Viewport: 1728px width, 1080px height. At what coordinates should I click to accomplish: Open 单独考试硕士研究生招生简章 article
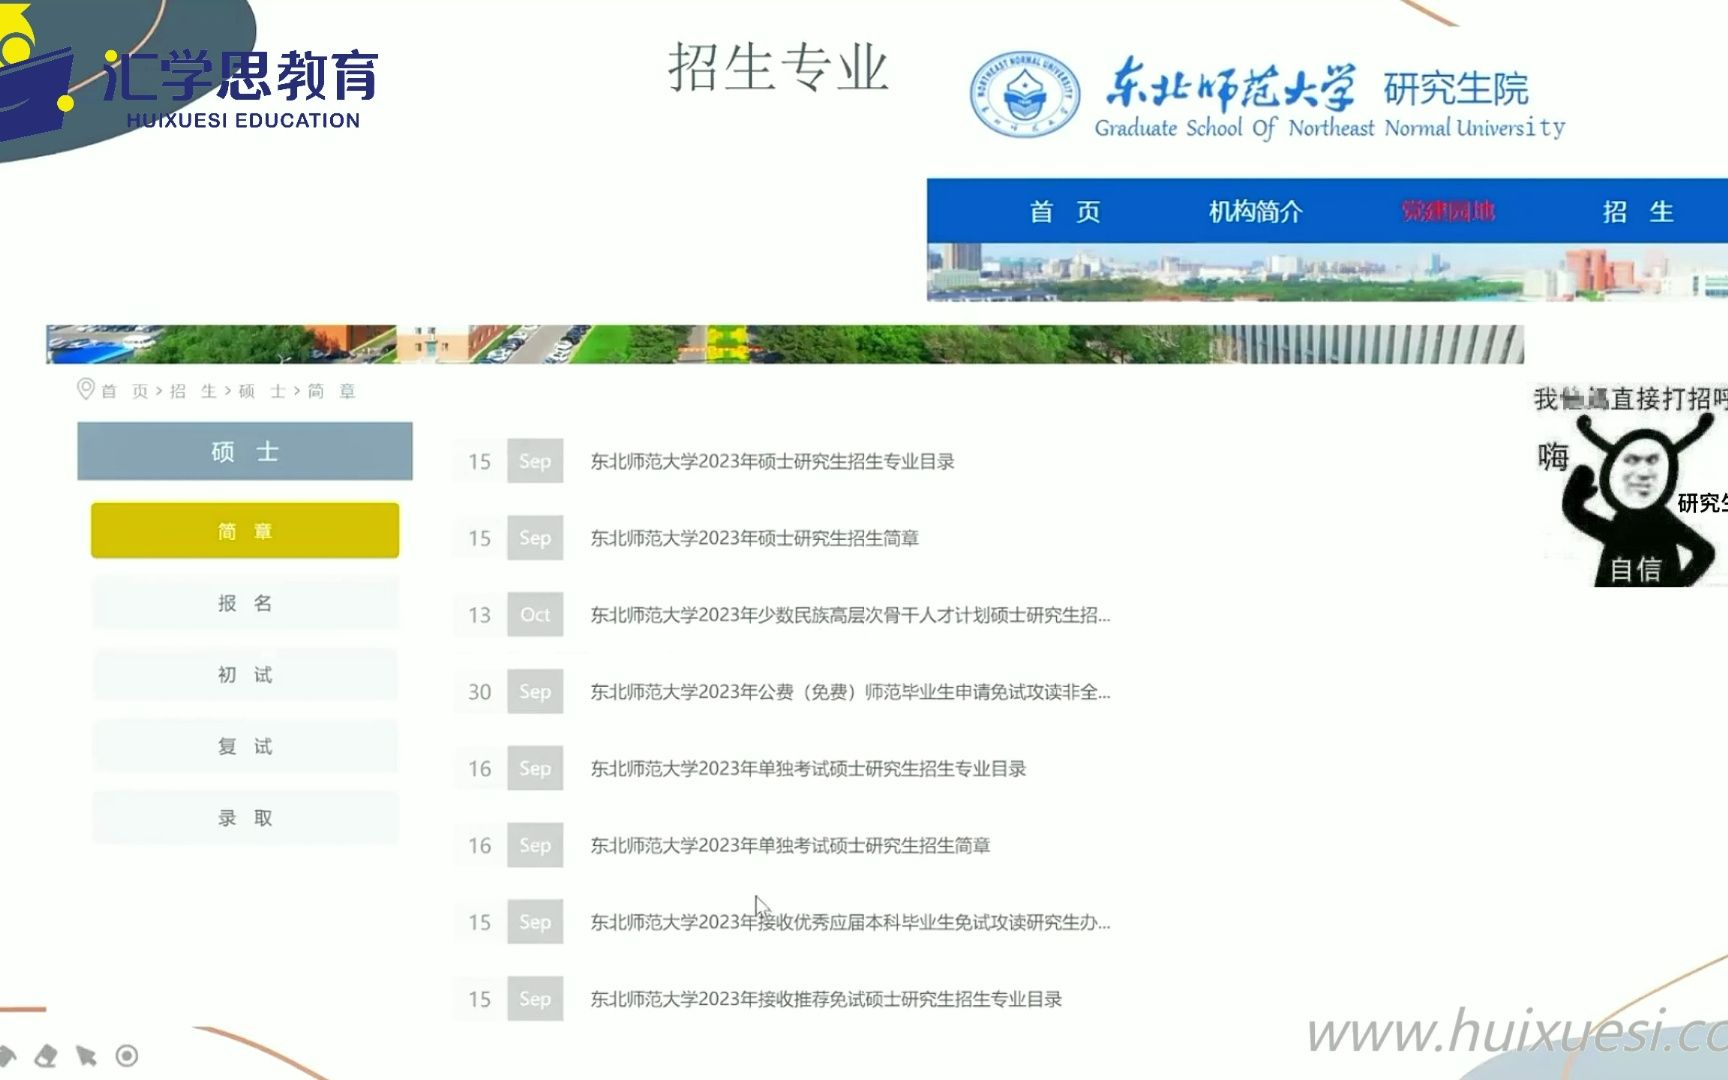(790, 846)
